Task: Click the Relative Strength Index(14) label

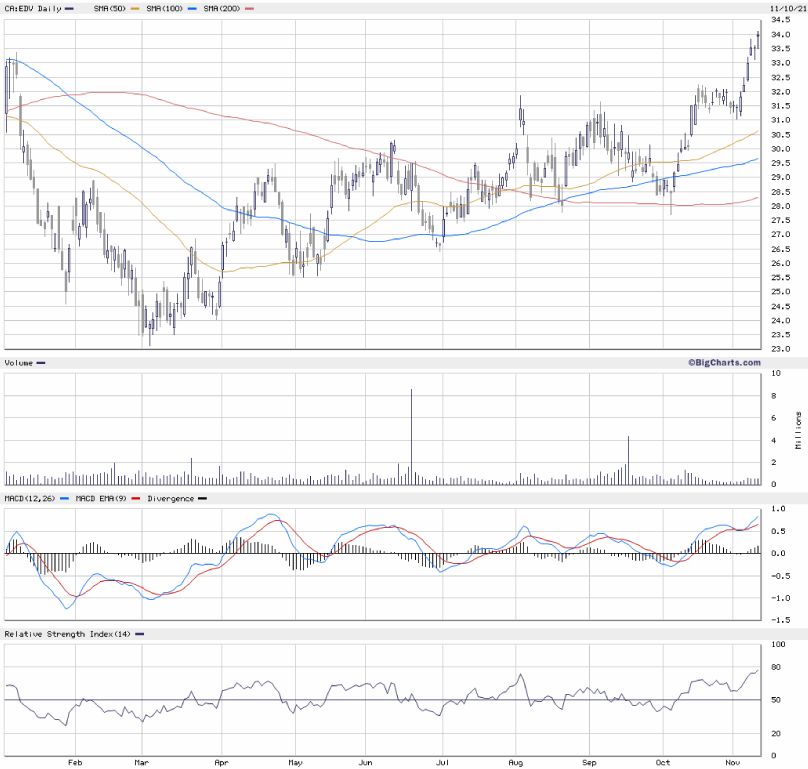Action: pyautogui.click(x=68, y=634)
